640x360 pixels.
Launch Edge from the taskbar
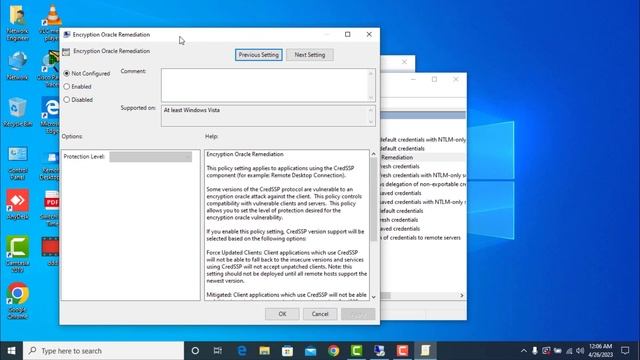242,351
